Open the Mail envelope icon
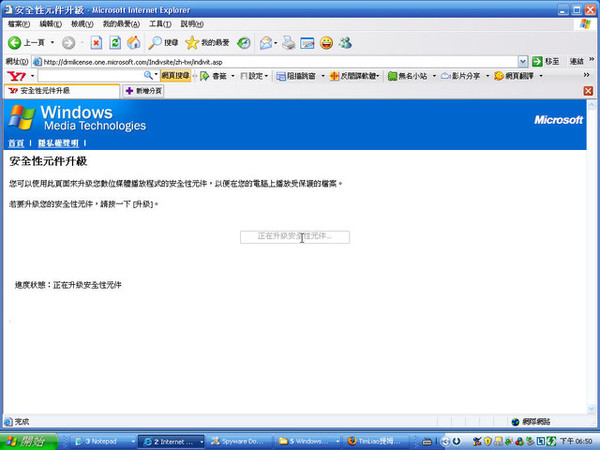Viewport: 600px width, 450px height. 266,43
